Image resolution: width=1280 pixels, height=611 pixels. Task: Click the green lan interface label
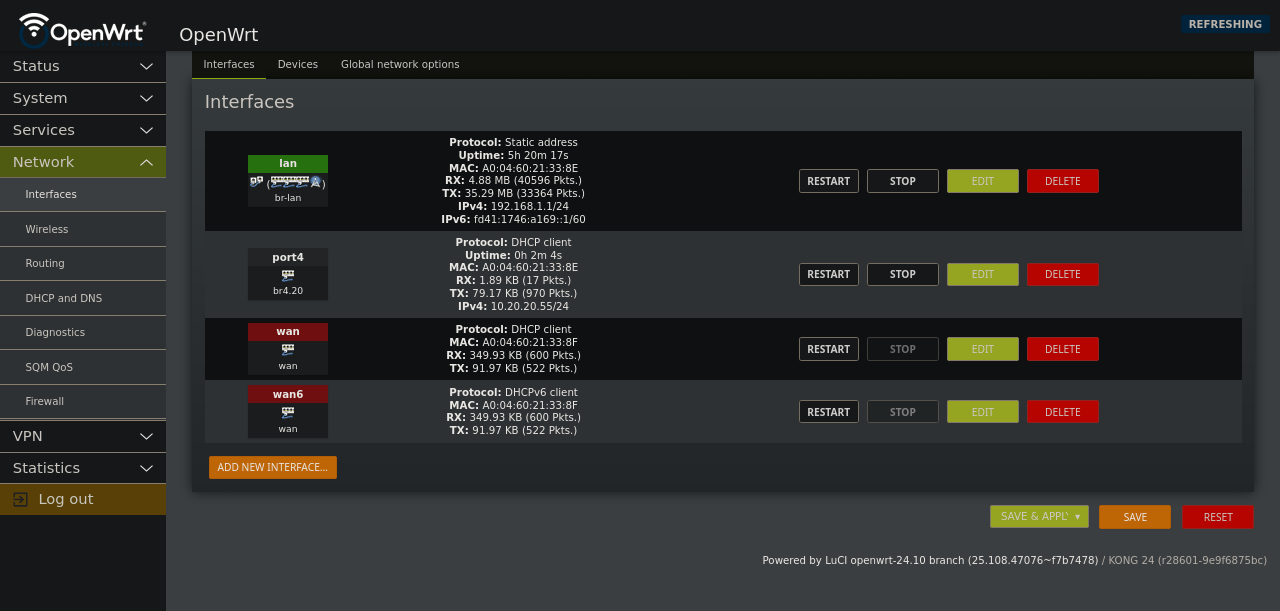tap(288, 163)
